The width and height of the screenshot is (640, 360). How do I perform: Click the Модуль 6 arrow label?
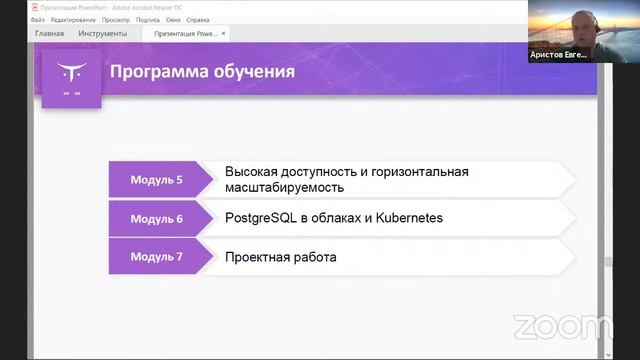pos(161,219)
